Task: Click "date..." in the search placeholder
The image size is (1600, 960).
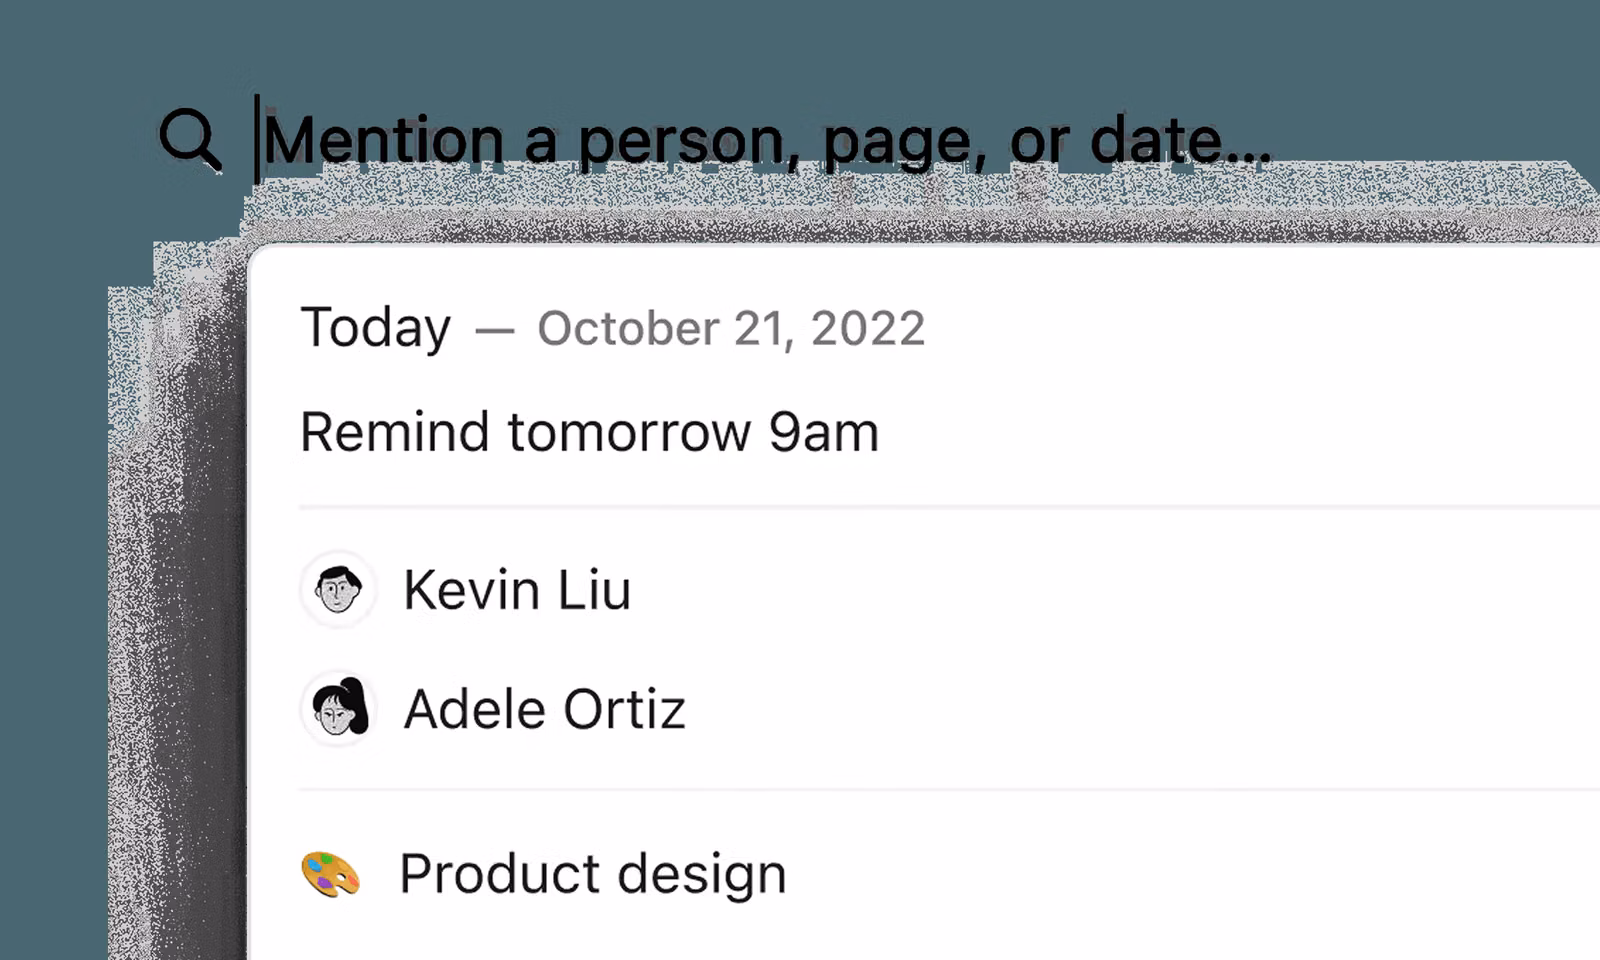Action: (1179, 140)
